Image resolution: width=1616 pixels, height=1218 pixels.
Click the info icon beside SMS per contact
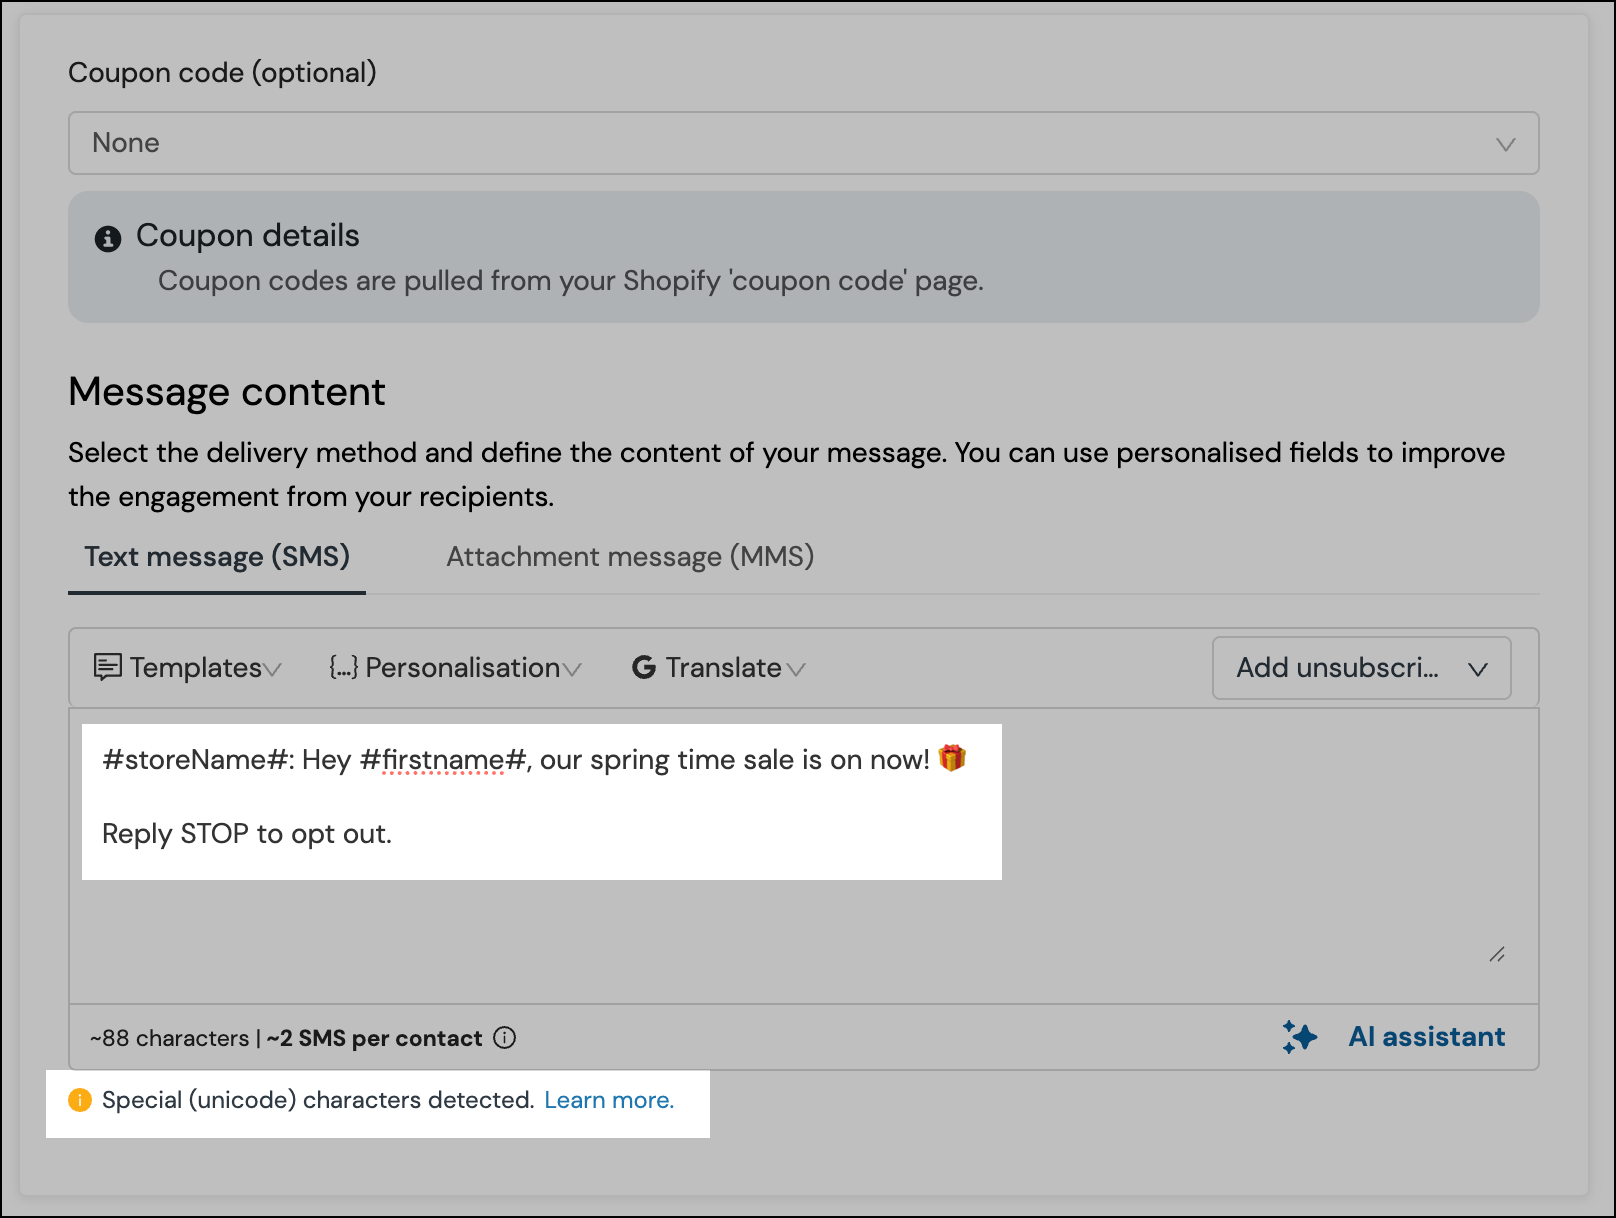click(505, 1038)
